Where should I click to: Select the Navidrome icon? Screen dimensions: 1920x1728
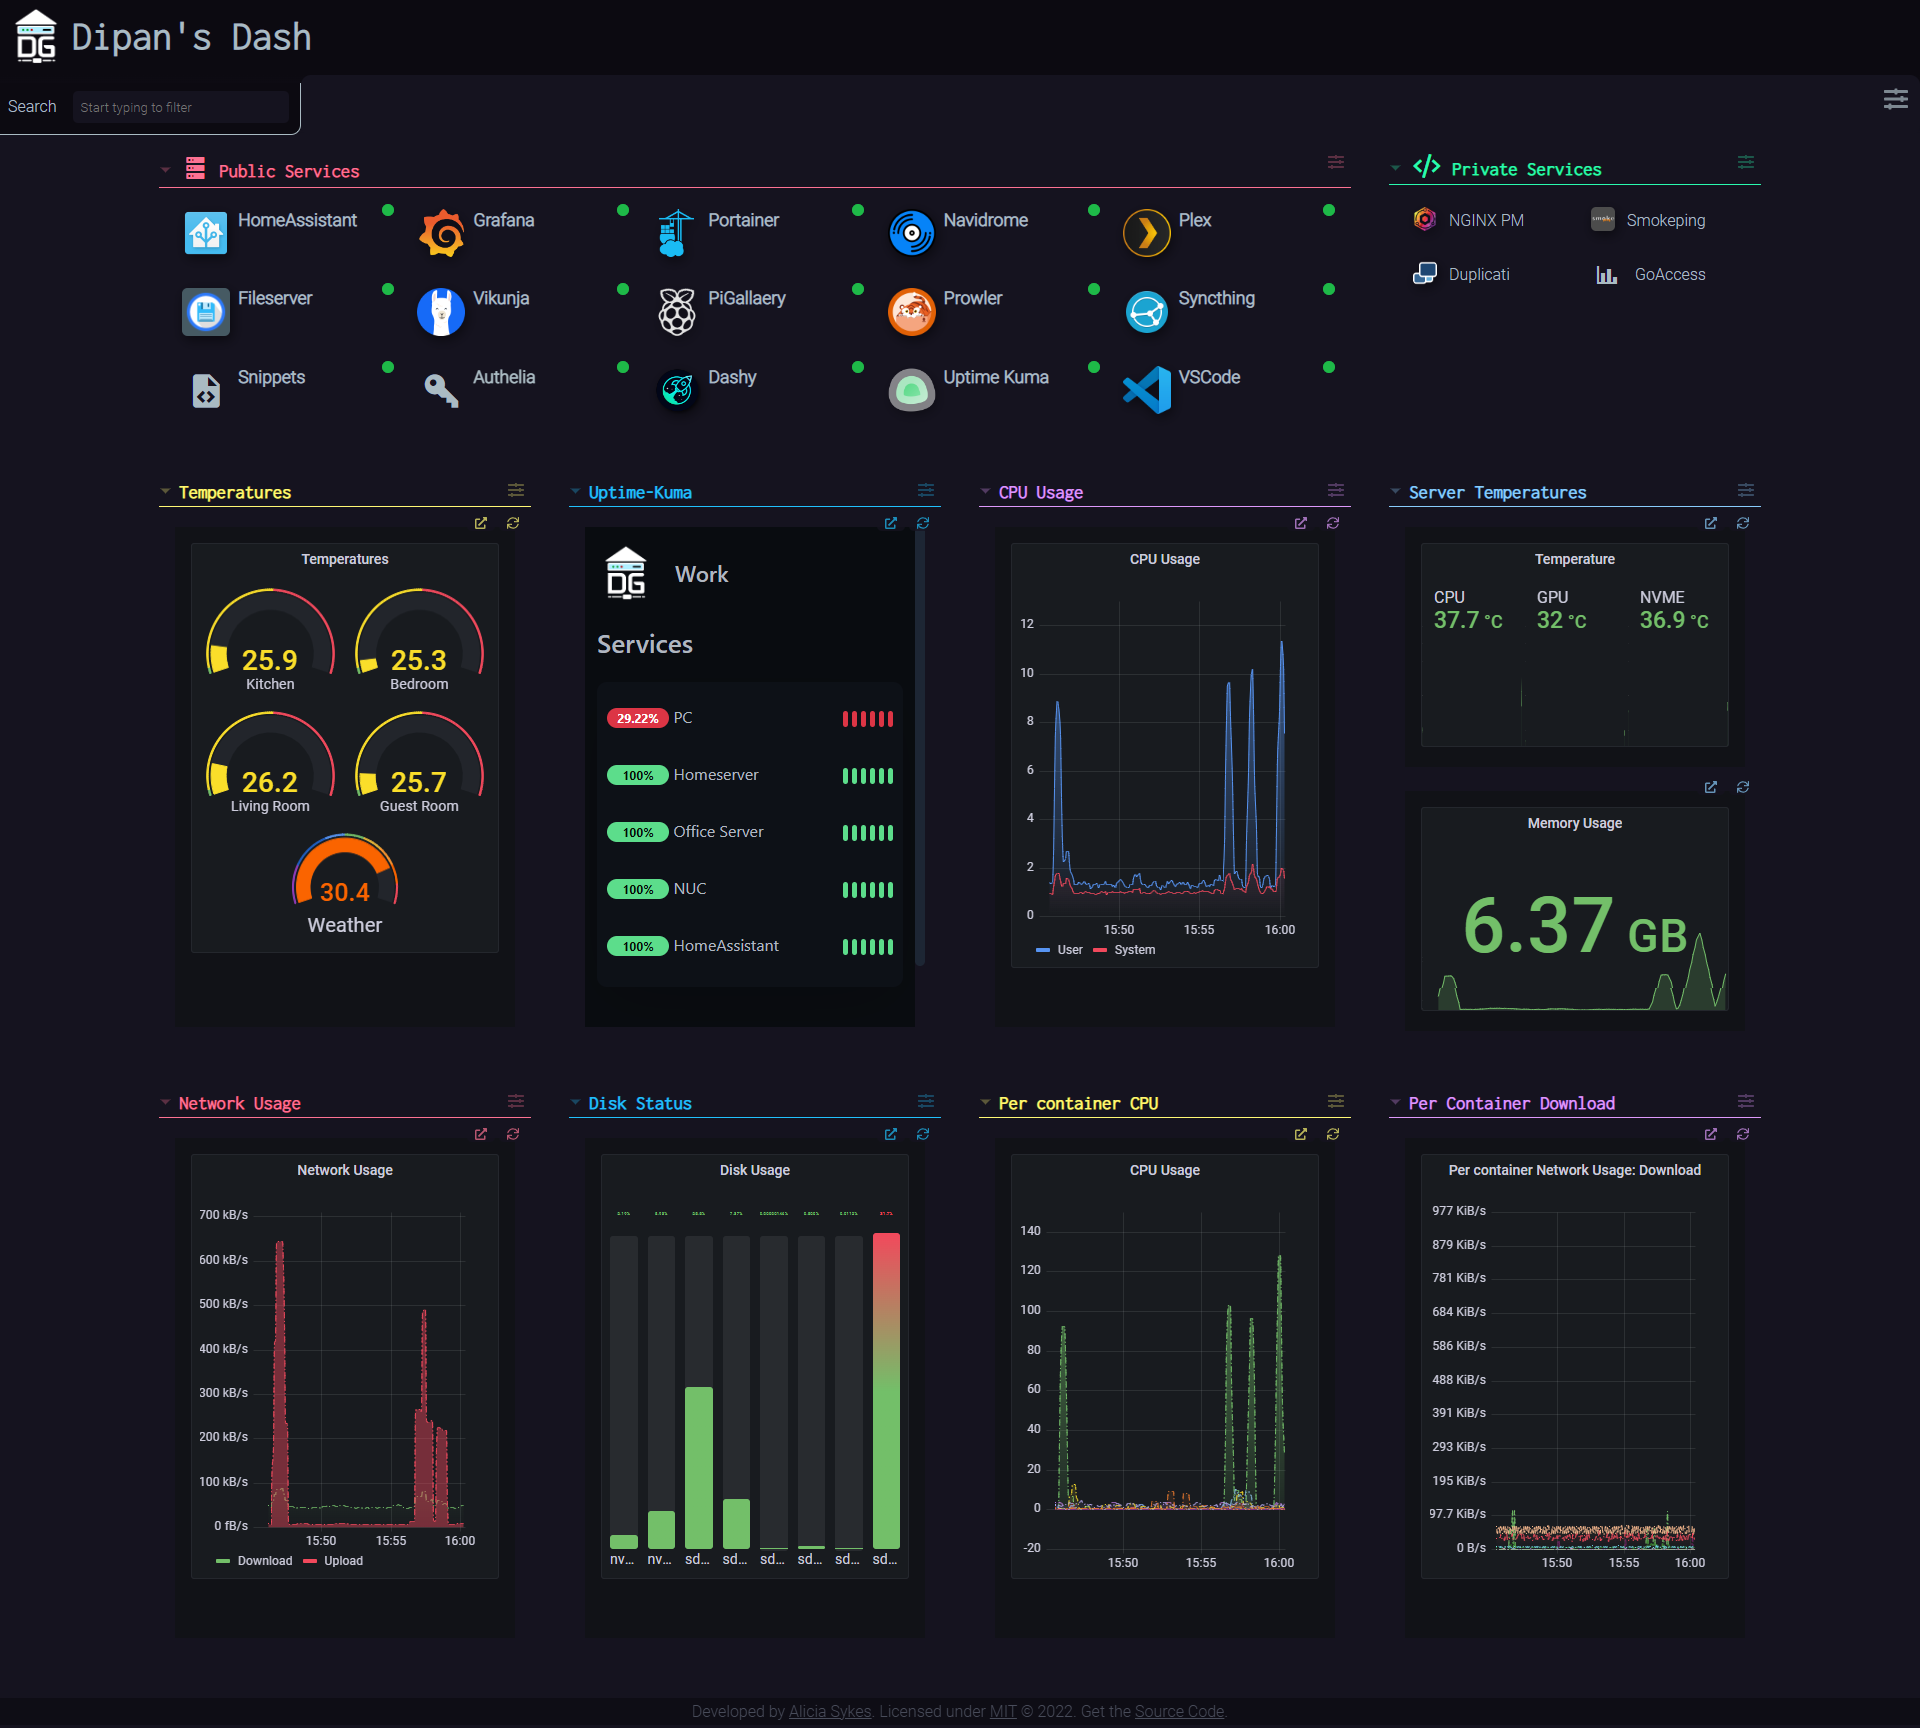pyautogui.click(x=911, y=232)
